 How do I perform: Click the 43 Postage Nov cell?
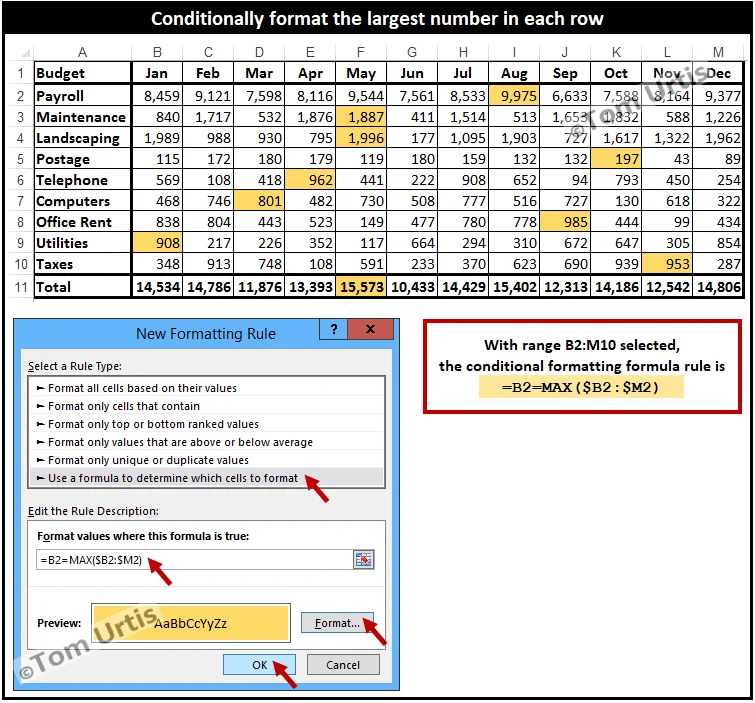[667, 159]
